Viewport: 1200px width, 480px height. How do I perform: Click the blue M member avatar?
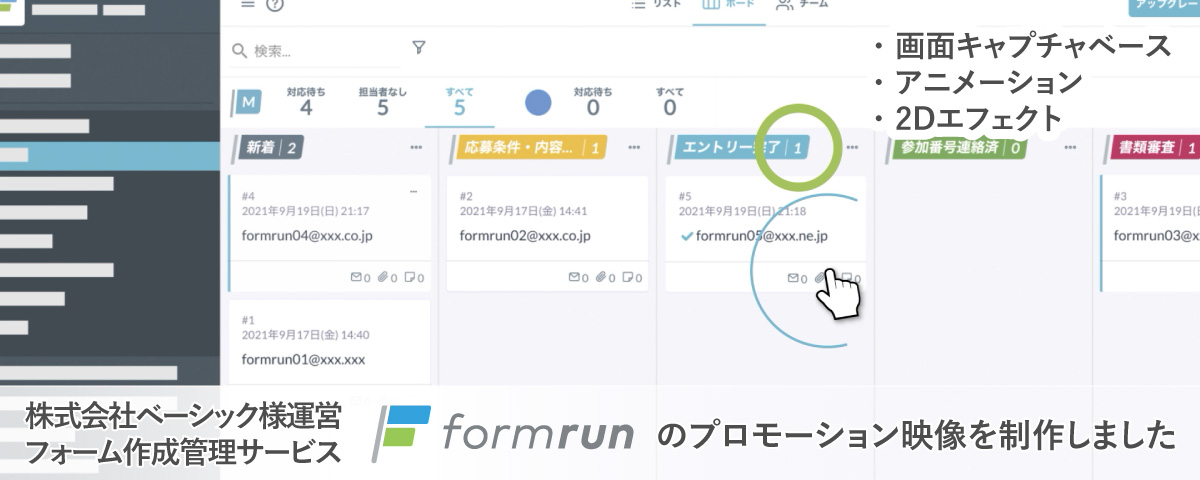point(246,102)
